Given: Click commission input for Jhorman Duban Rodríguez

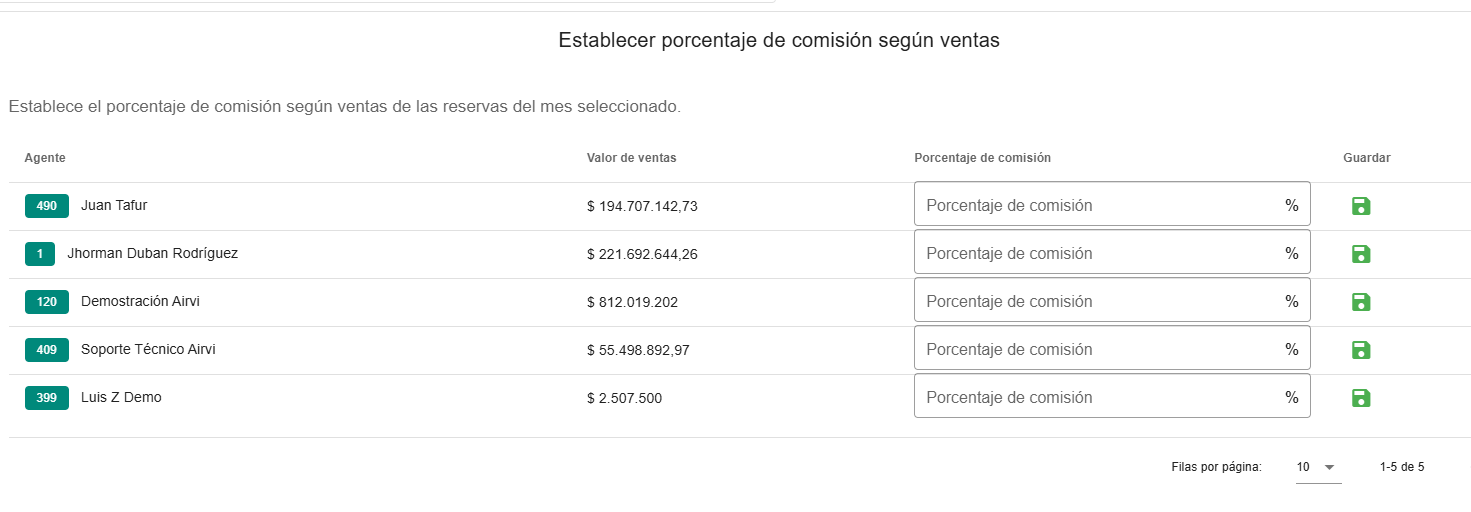Looking at the screenshot, I should coord(1100,253).
